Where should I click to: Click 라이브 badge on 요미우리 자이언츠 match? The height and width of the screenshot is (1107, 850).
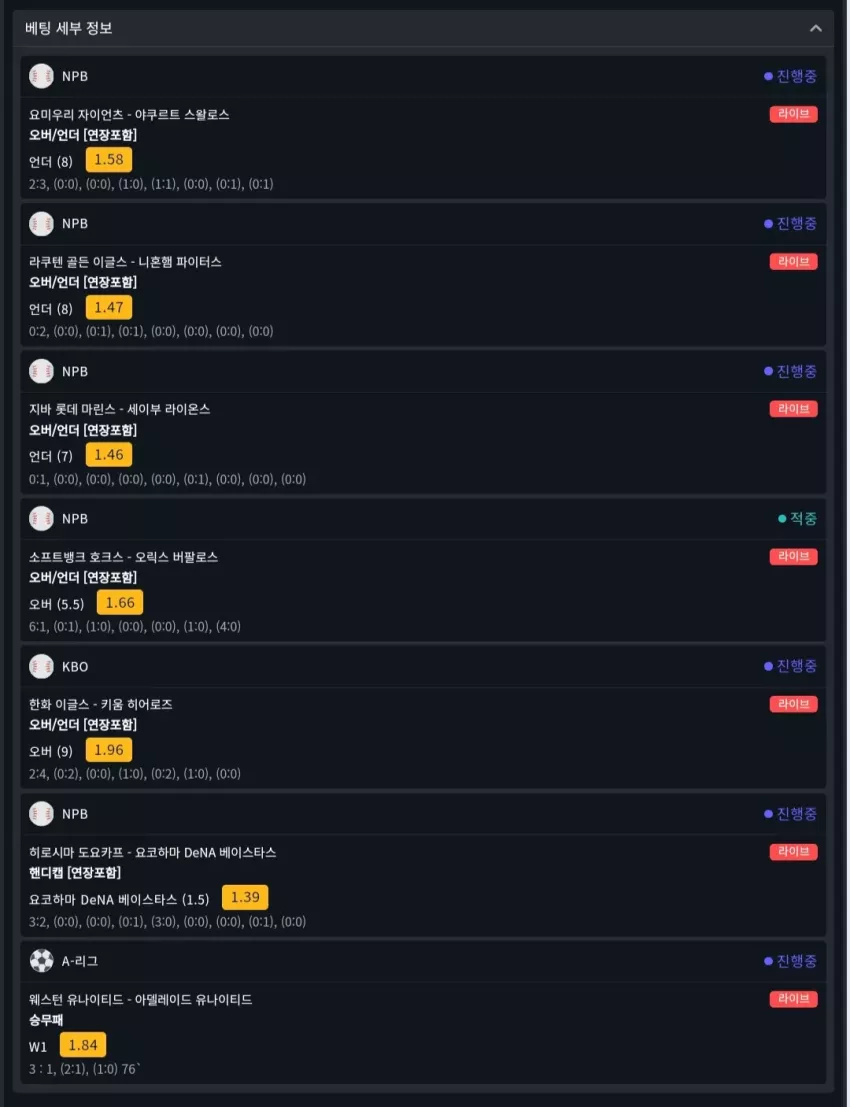click(794, 114)
